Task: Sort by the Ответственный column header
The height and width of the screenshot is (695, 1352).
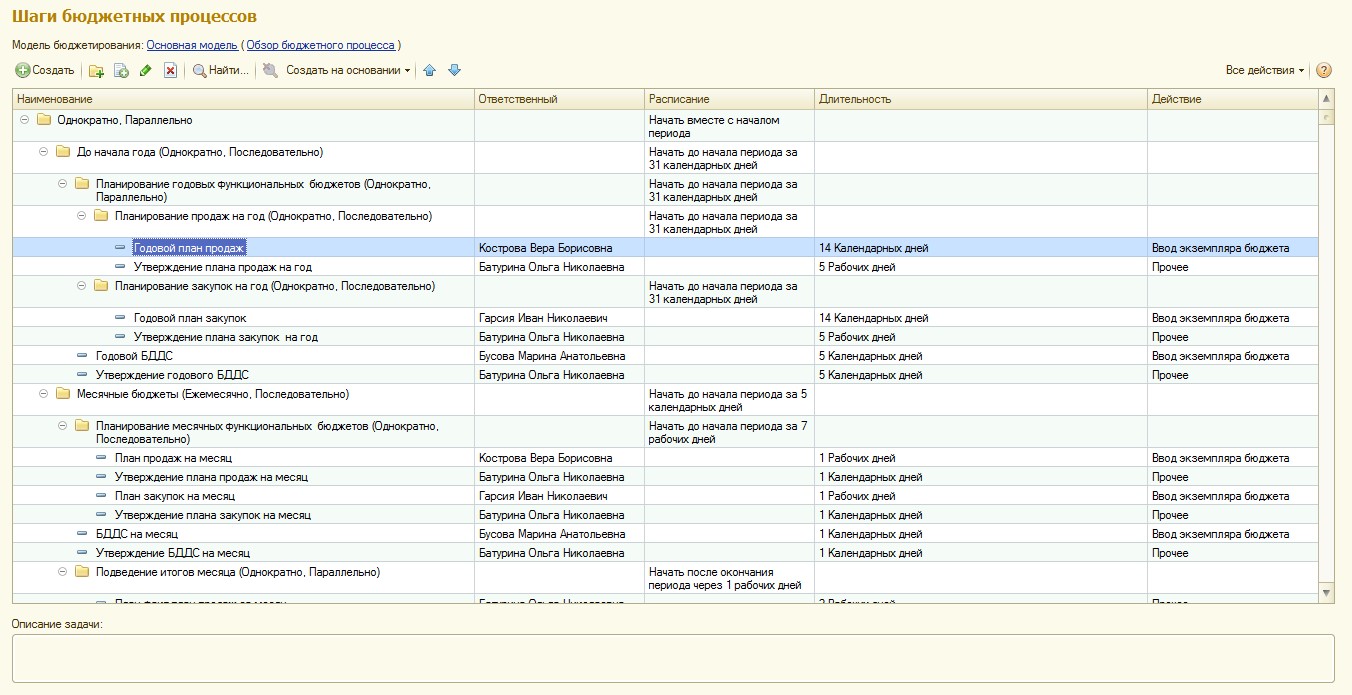Action: click(x=558, y=99)
